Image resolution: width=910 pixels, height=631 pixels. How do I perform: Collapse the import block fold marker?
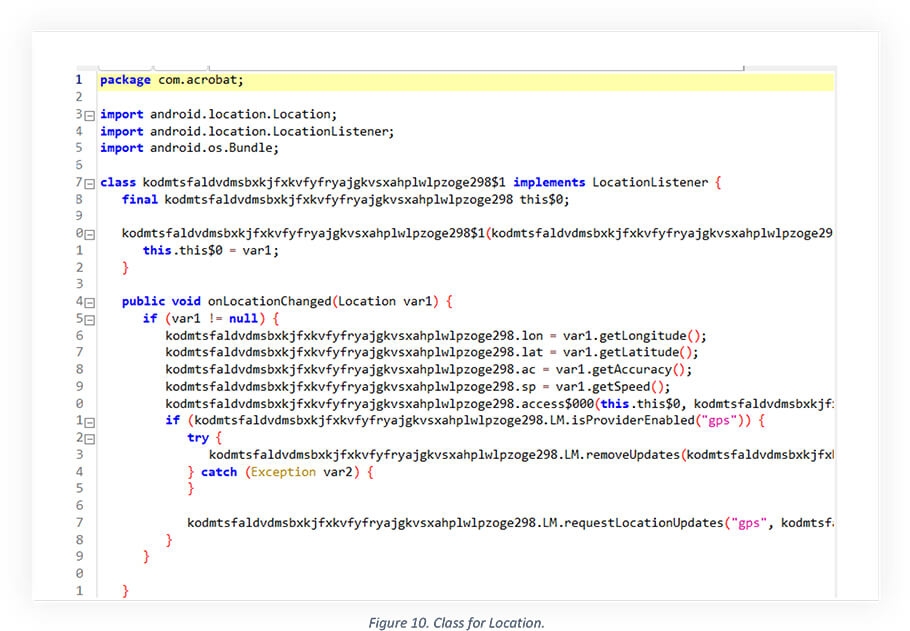tap(89, 116)
